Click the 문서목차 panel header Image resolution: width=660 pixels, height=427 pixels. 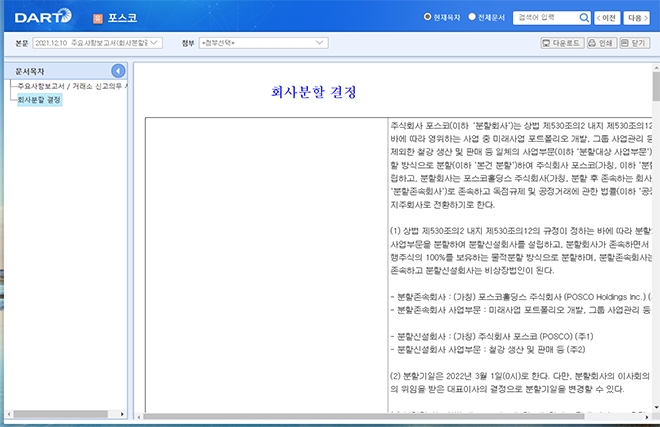[30, 71]
